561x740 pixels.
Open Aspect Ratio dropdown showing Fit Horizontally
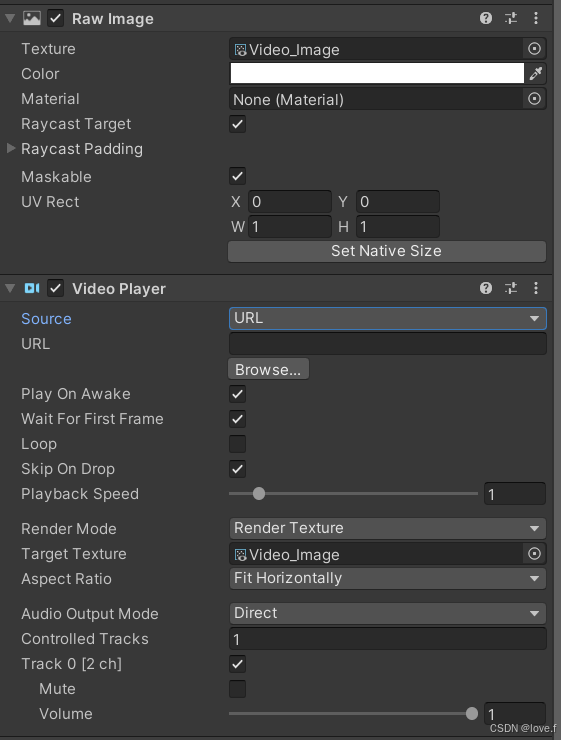(x=387, y=578)
